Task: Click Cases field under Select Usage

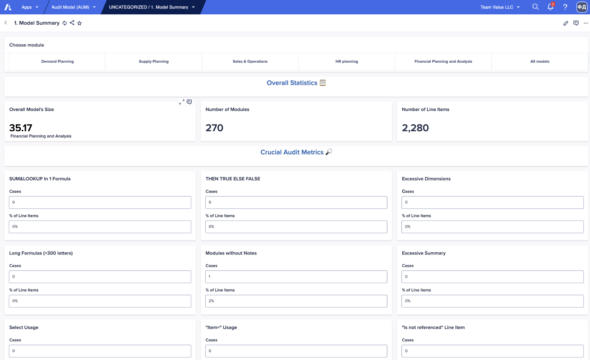Action: (x=100, y=351)
